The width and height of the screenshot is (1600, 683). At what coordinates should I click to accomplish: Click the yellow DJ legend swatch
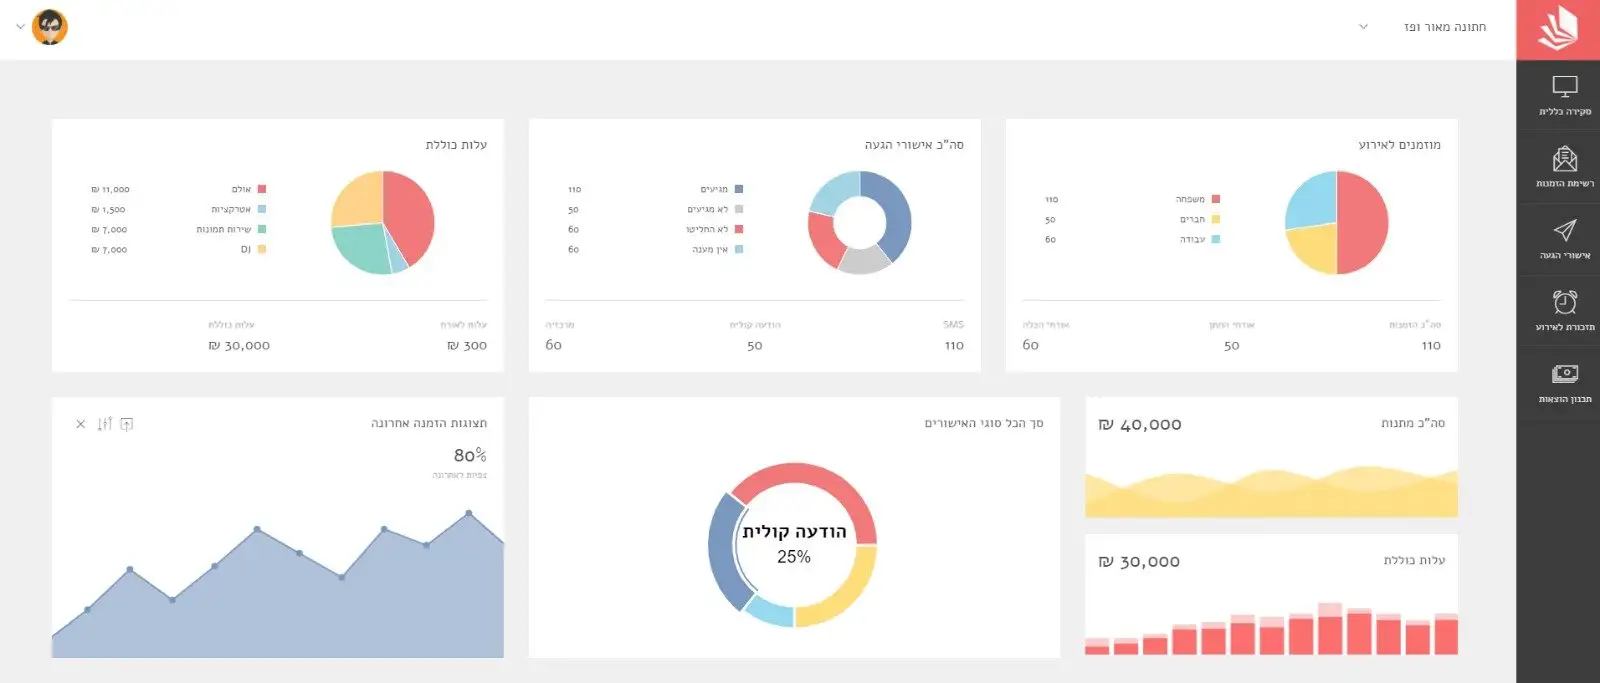tap(262, 249)
